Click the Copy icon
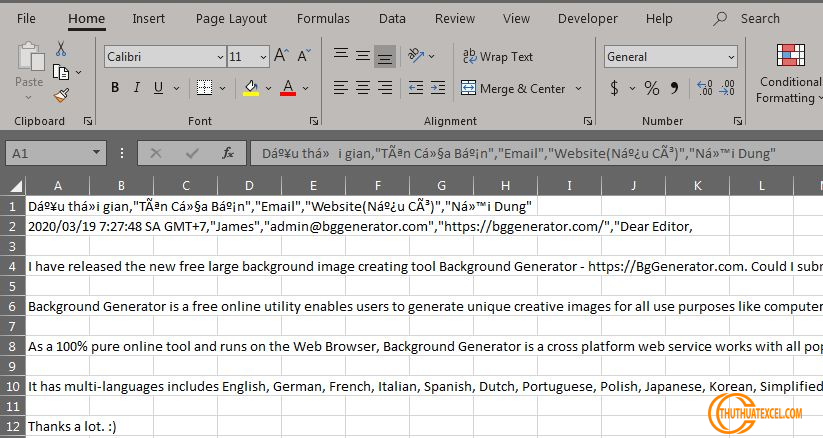Viewport: 823px width, 438px height. point(61,72)
